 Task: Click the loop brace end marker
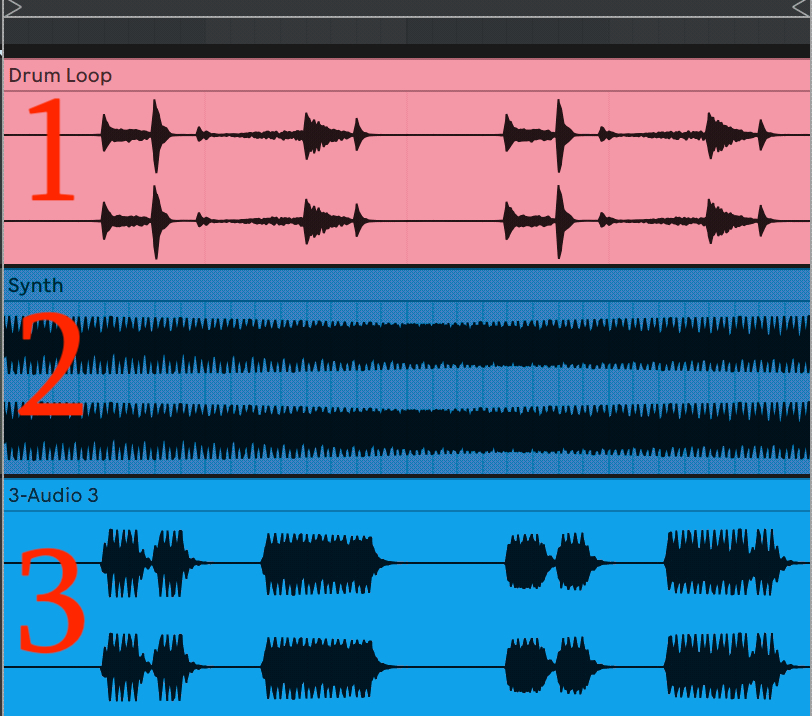coord(801,8)
